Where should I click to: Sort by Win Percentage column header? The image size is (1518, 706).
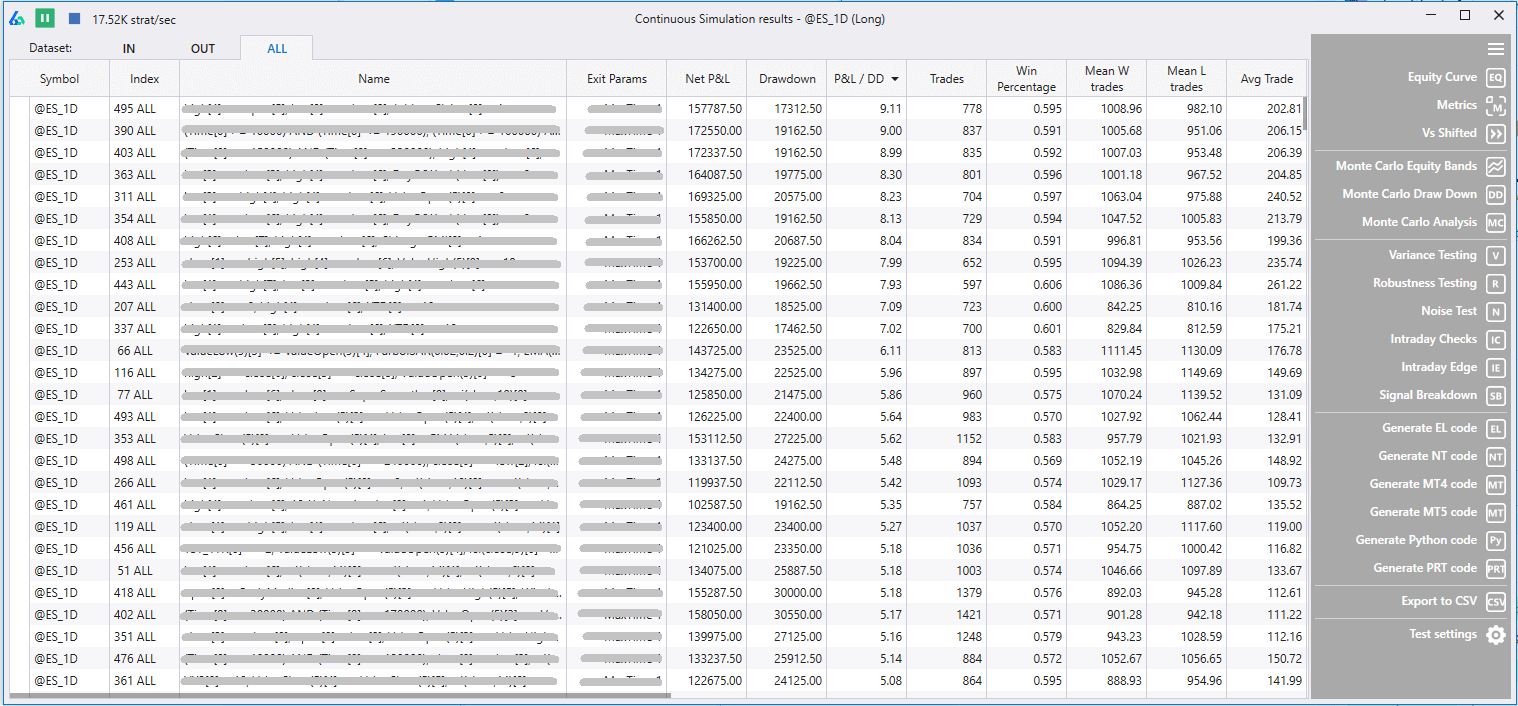(x=1026, y=79)
